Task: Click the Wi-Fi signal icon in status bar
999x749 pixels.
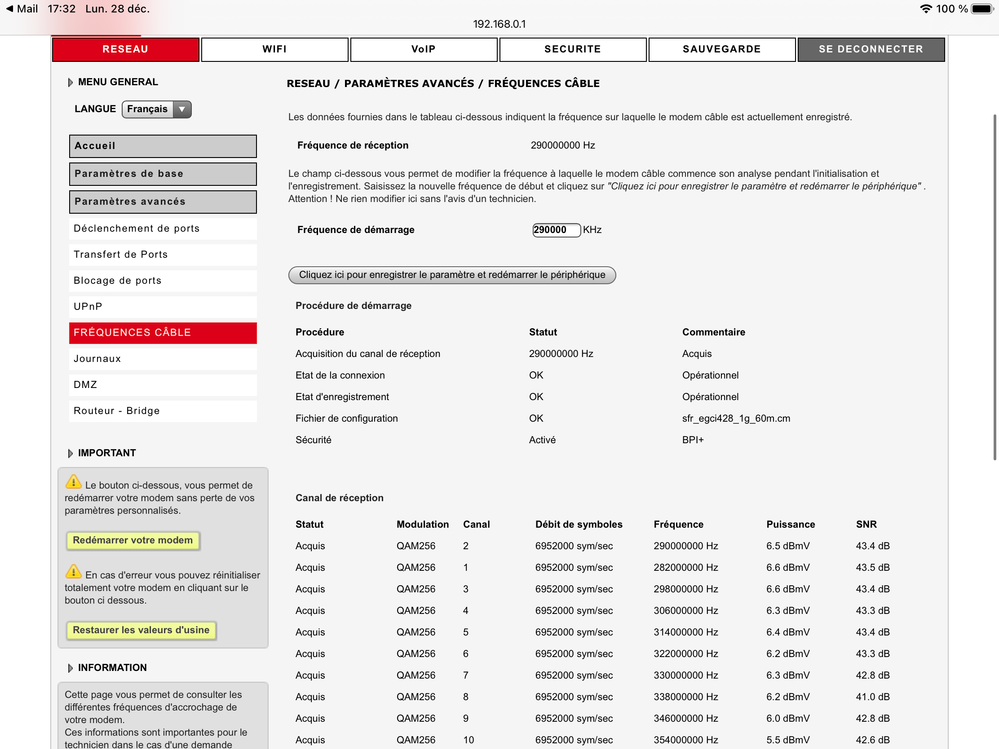Action: tap(925, 8)
